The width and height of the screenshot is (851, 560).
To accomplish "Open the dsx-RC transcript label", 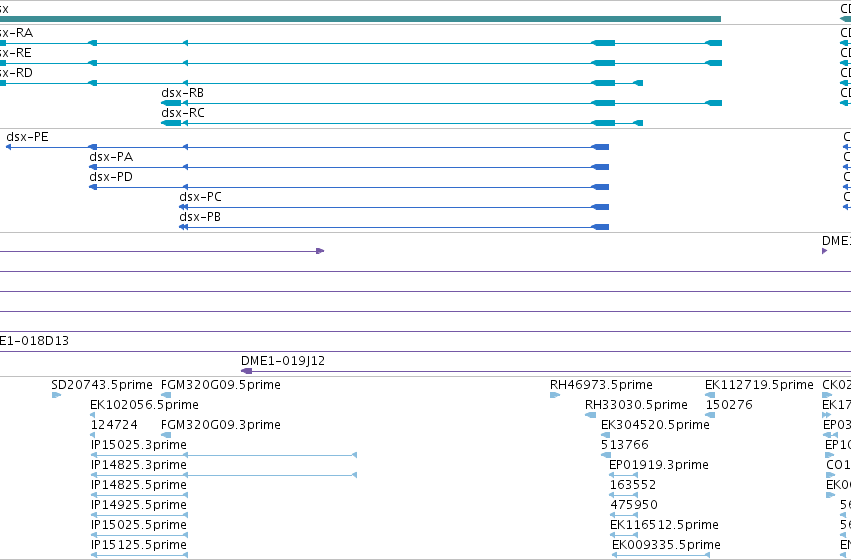I will pyautogui.click(x=183, y=113).
